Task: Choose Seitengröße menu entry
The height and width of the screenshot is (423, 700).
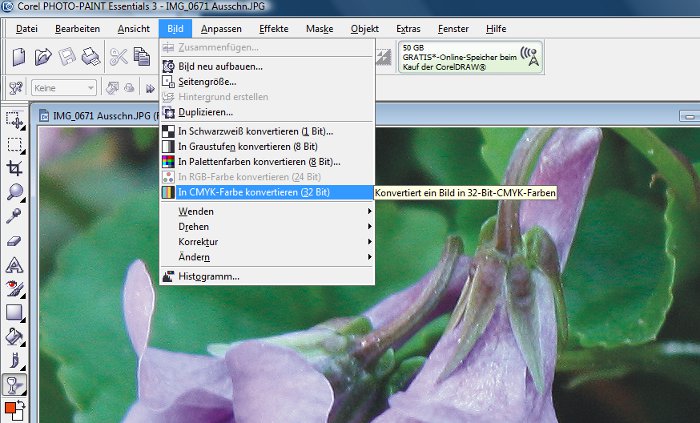Action: tap(267, 82)
